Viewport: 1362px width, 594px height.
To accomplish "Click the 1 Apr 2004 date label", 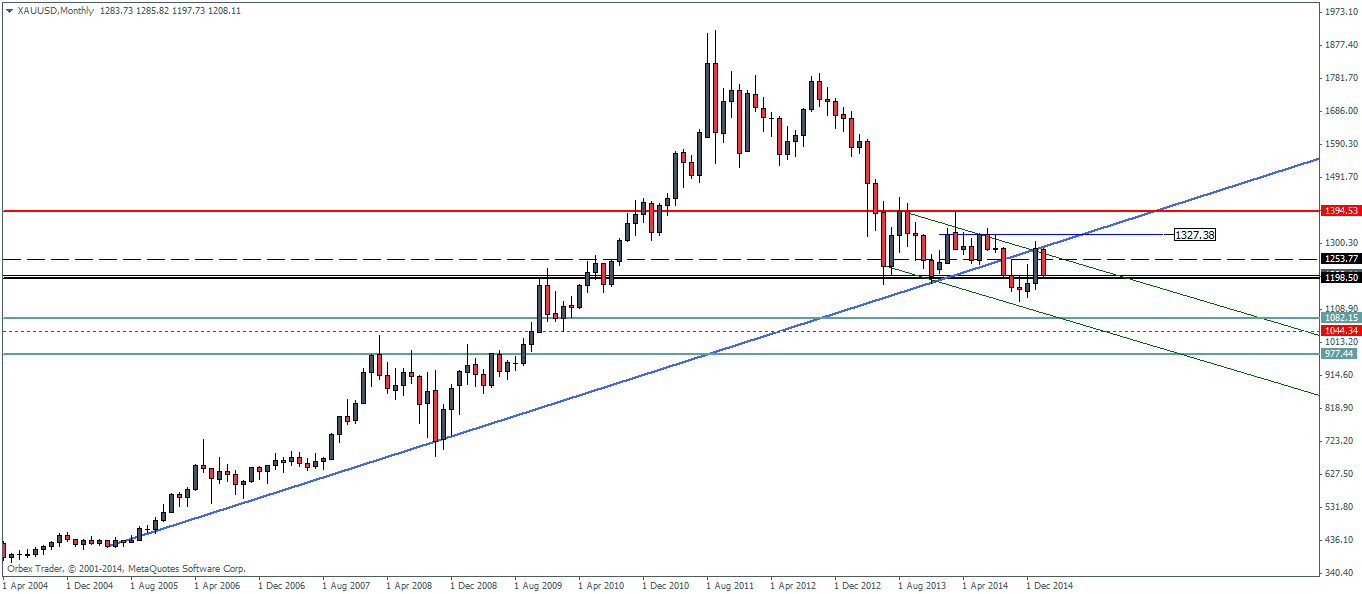I will point(26,585).
